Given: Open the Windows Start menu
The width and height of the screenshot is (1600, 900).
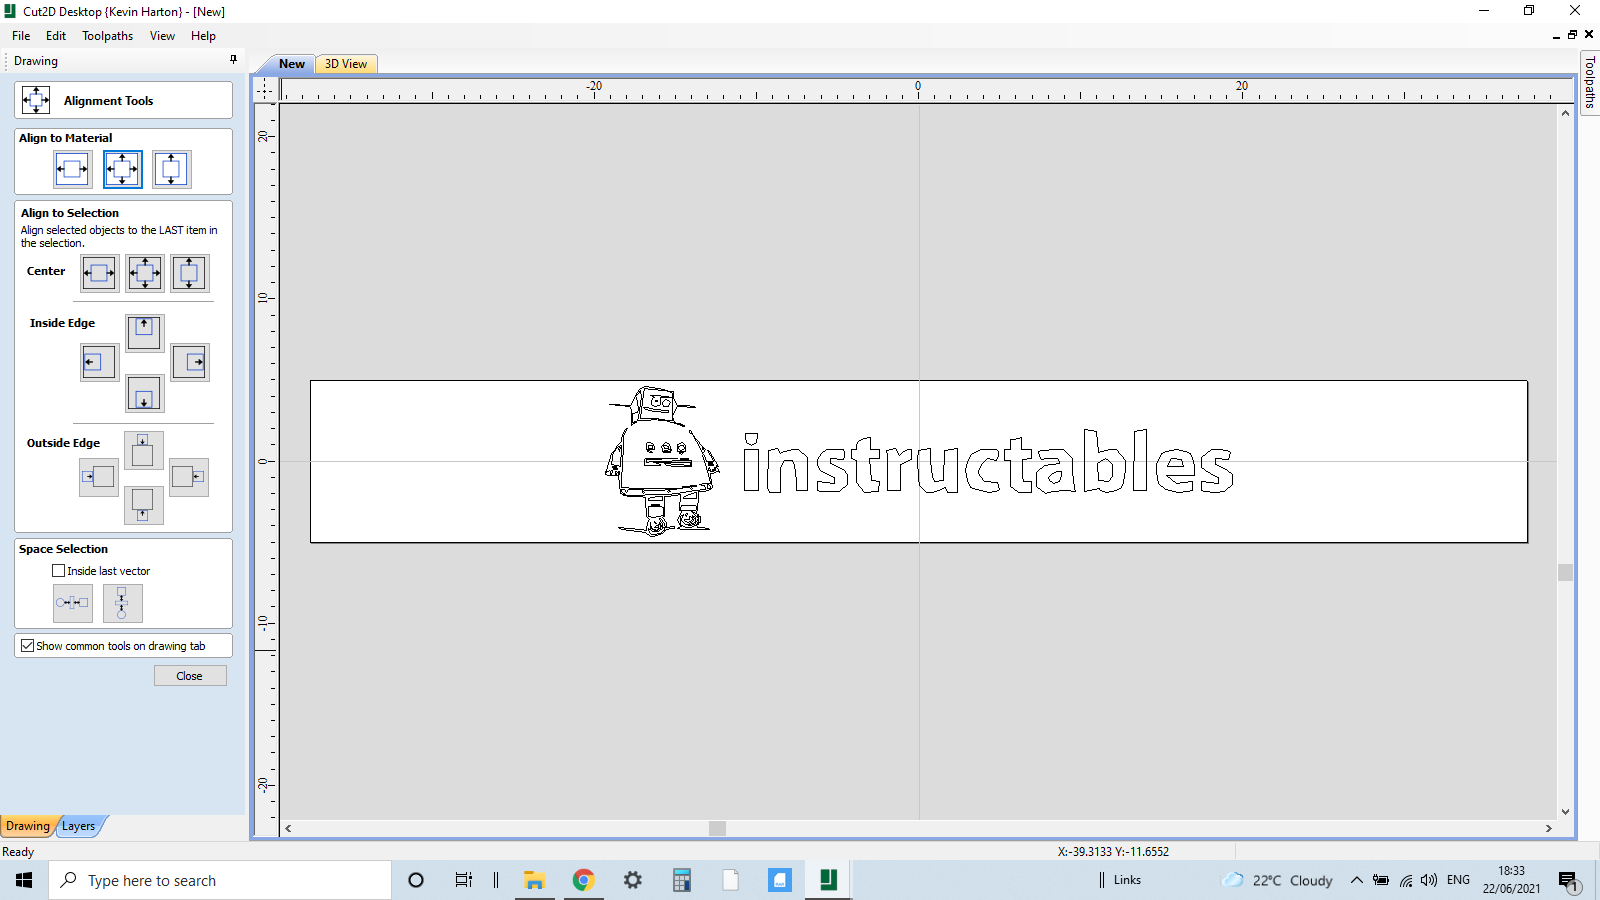Looking at the screenshot, I should pos(24,880).
